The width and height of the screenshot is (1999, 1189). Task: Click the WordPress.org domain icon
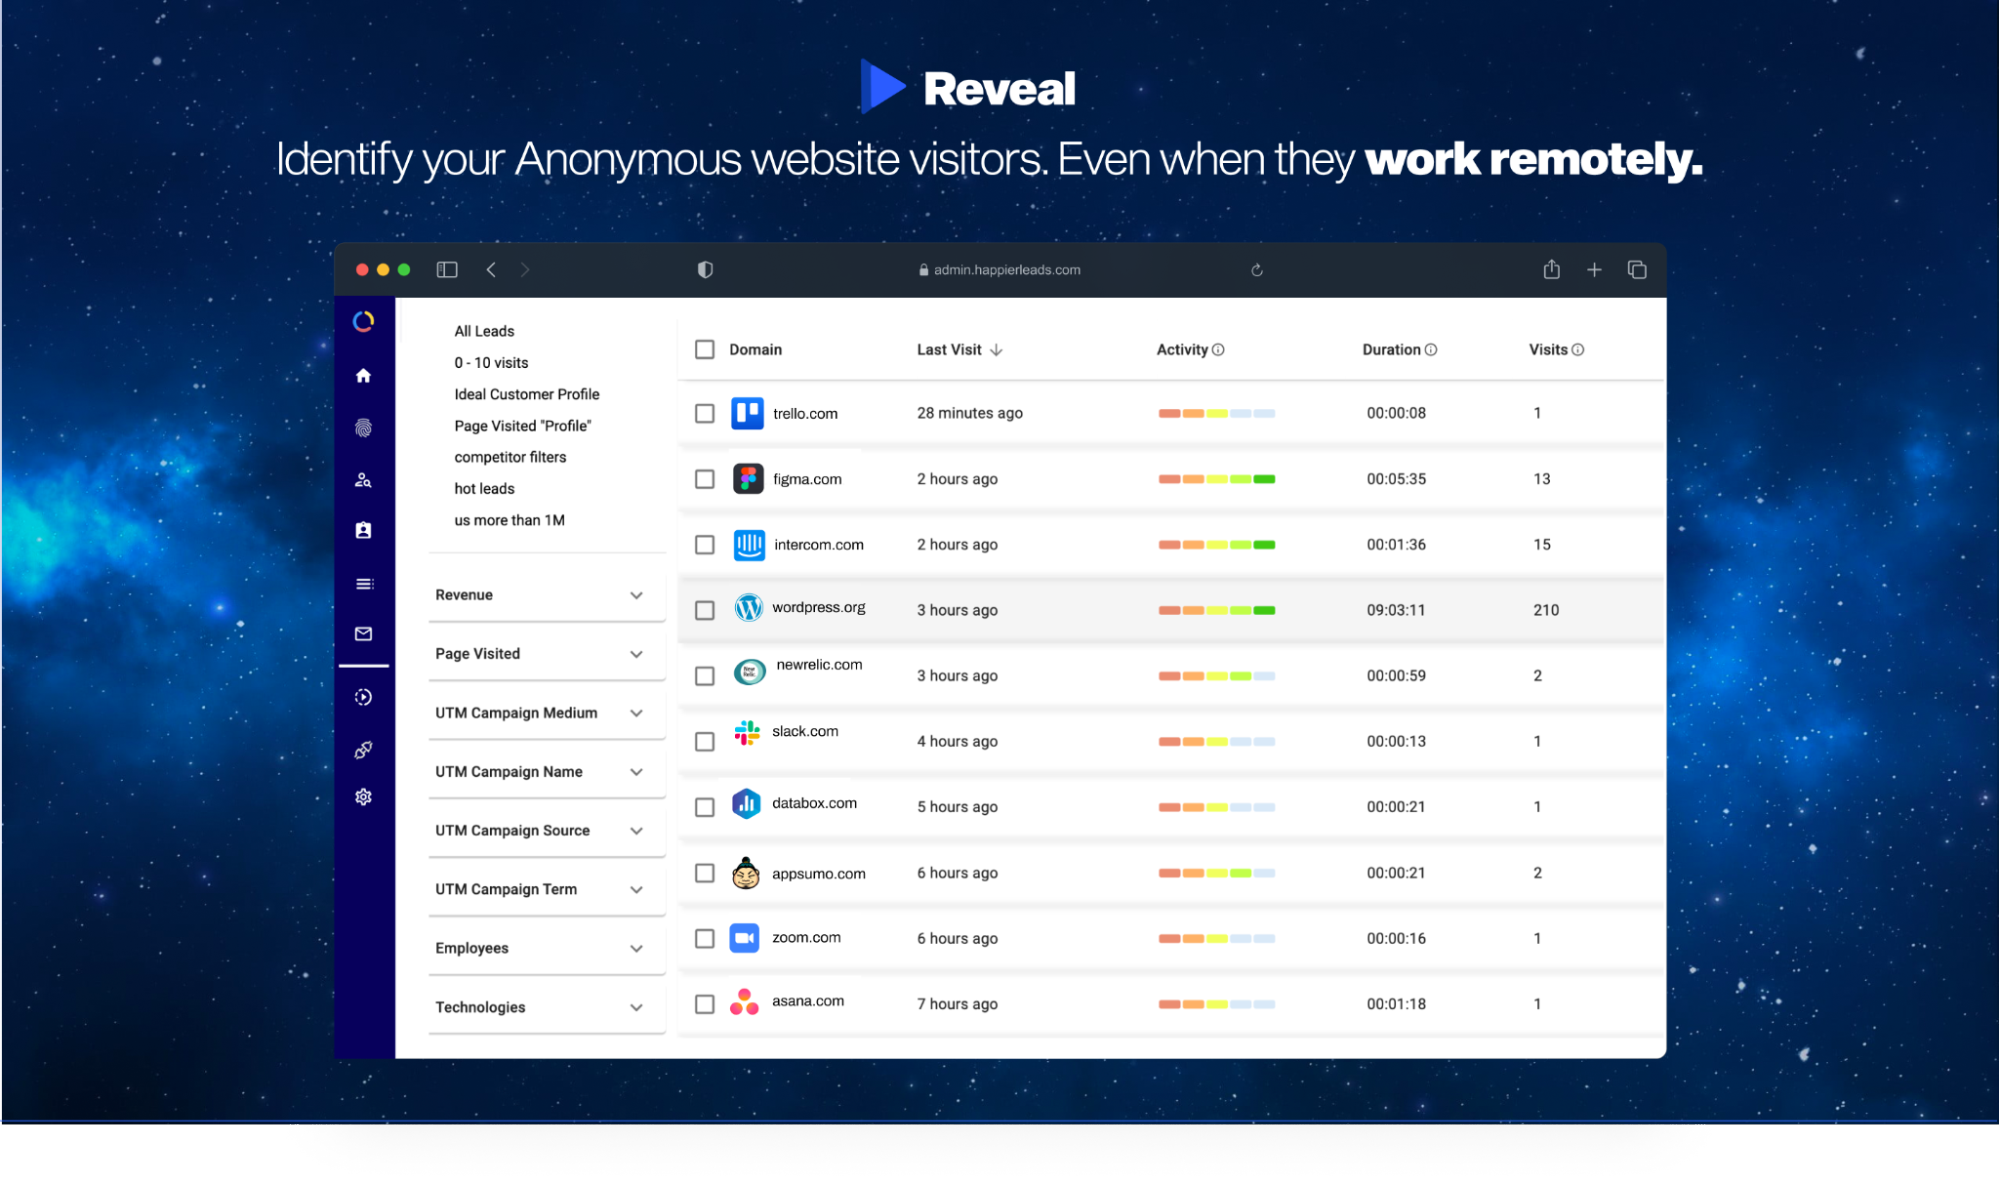click(x=748, y=607)
